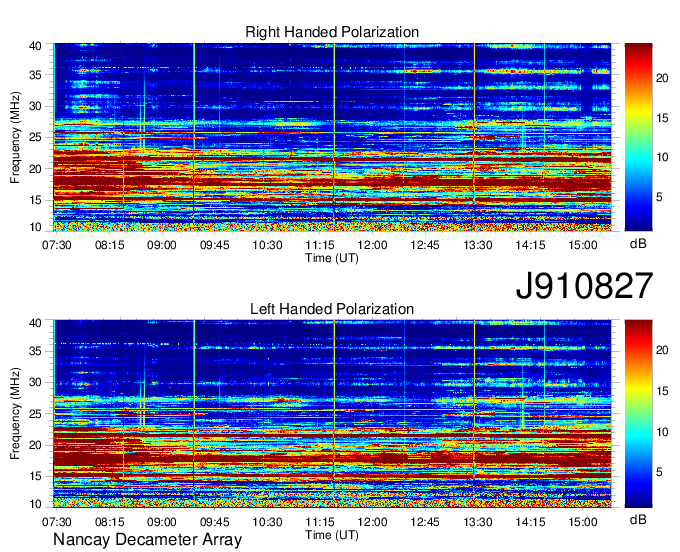Click the 15 MHz tick on Left Handed frequency axis
Image resolution: width=680 pixels, height=552 pixels.
point(36,477)
